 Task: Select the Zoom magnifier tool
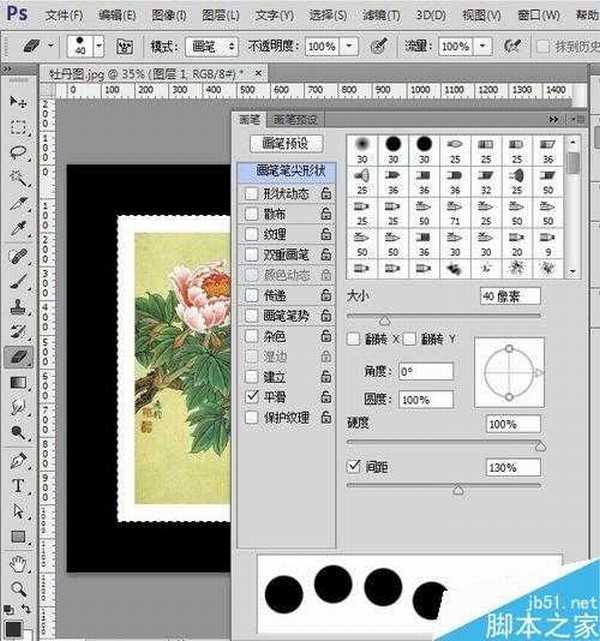pos(18,590)
